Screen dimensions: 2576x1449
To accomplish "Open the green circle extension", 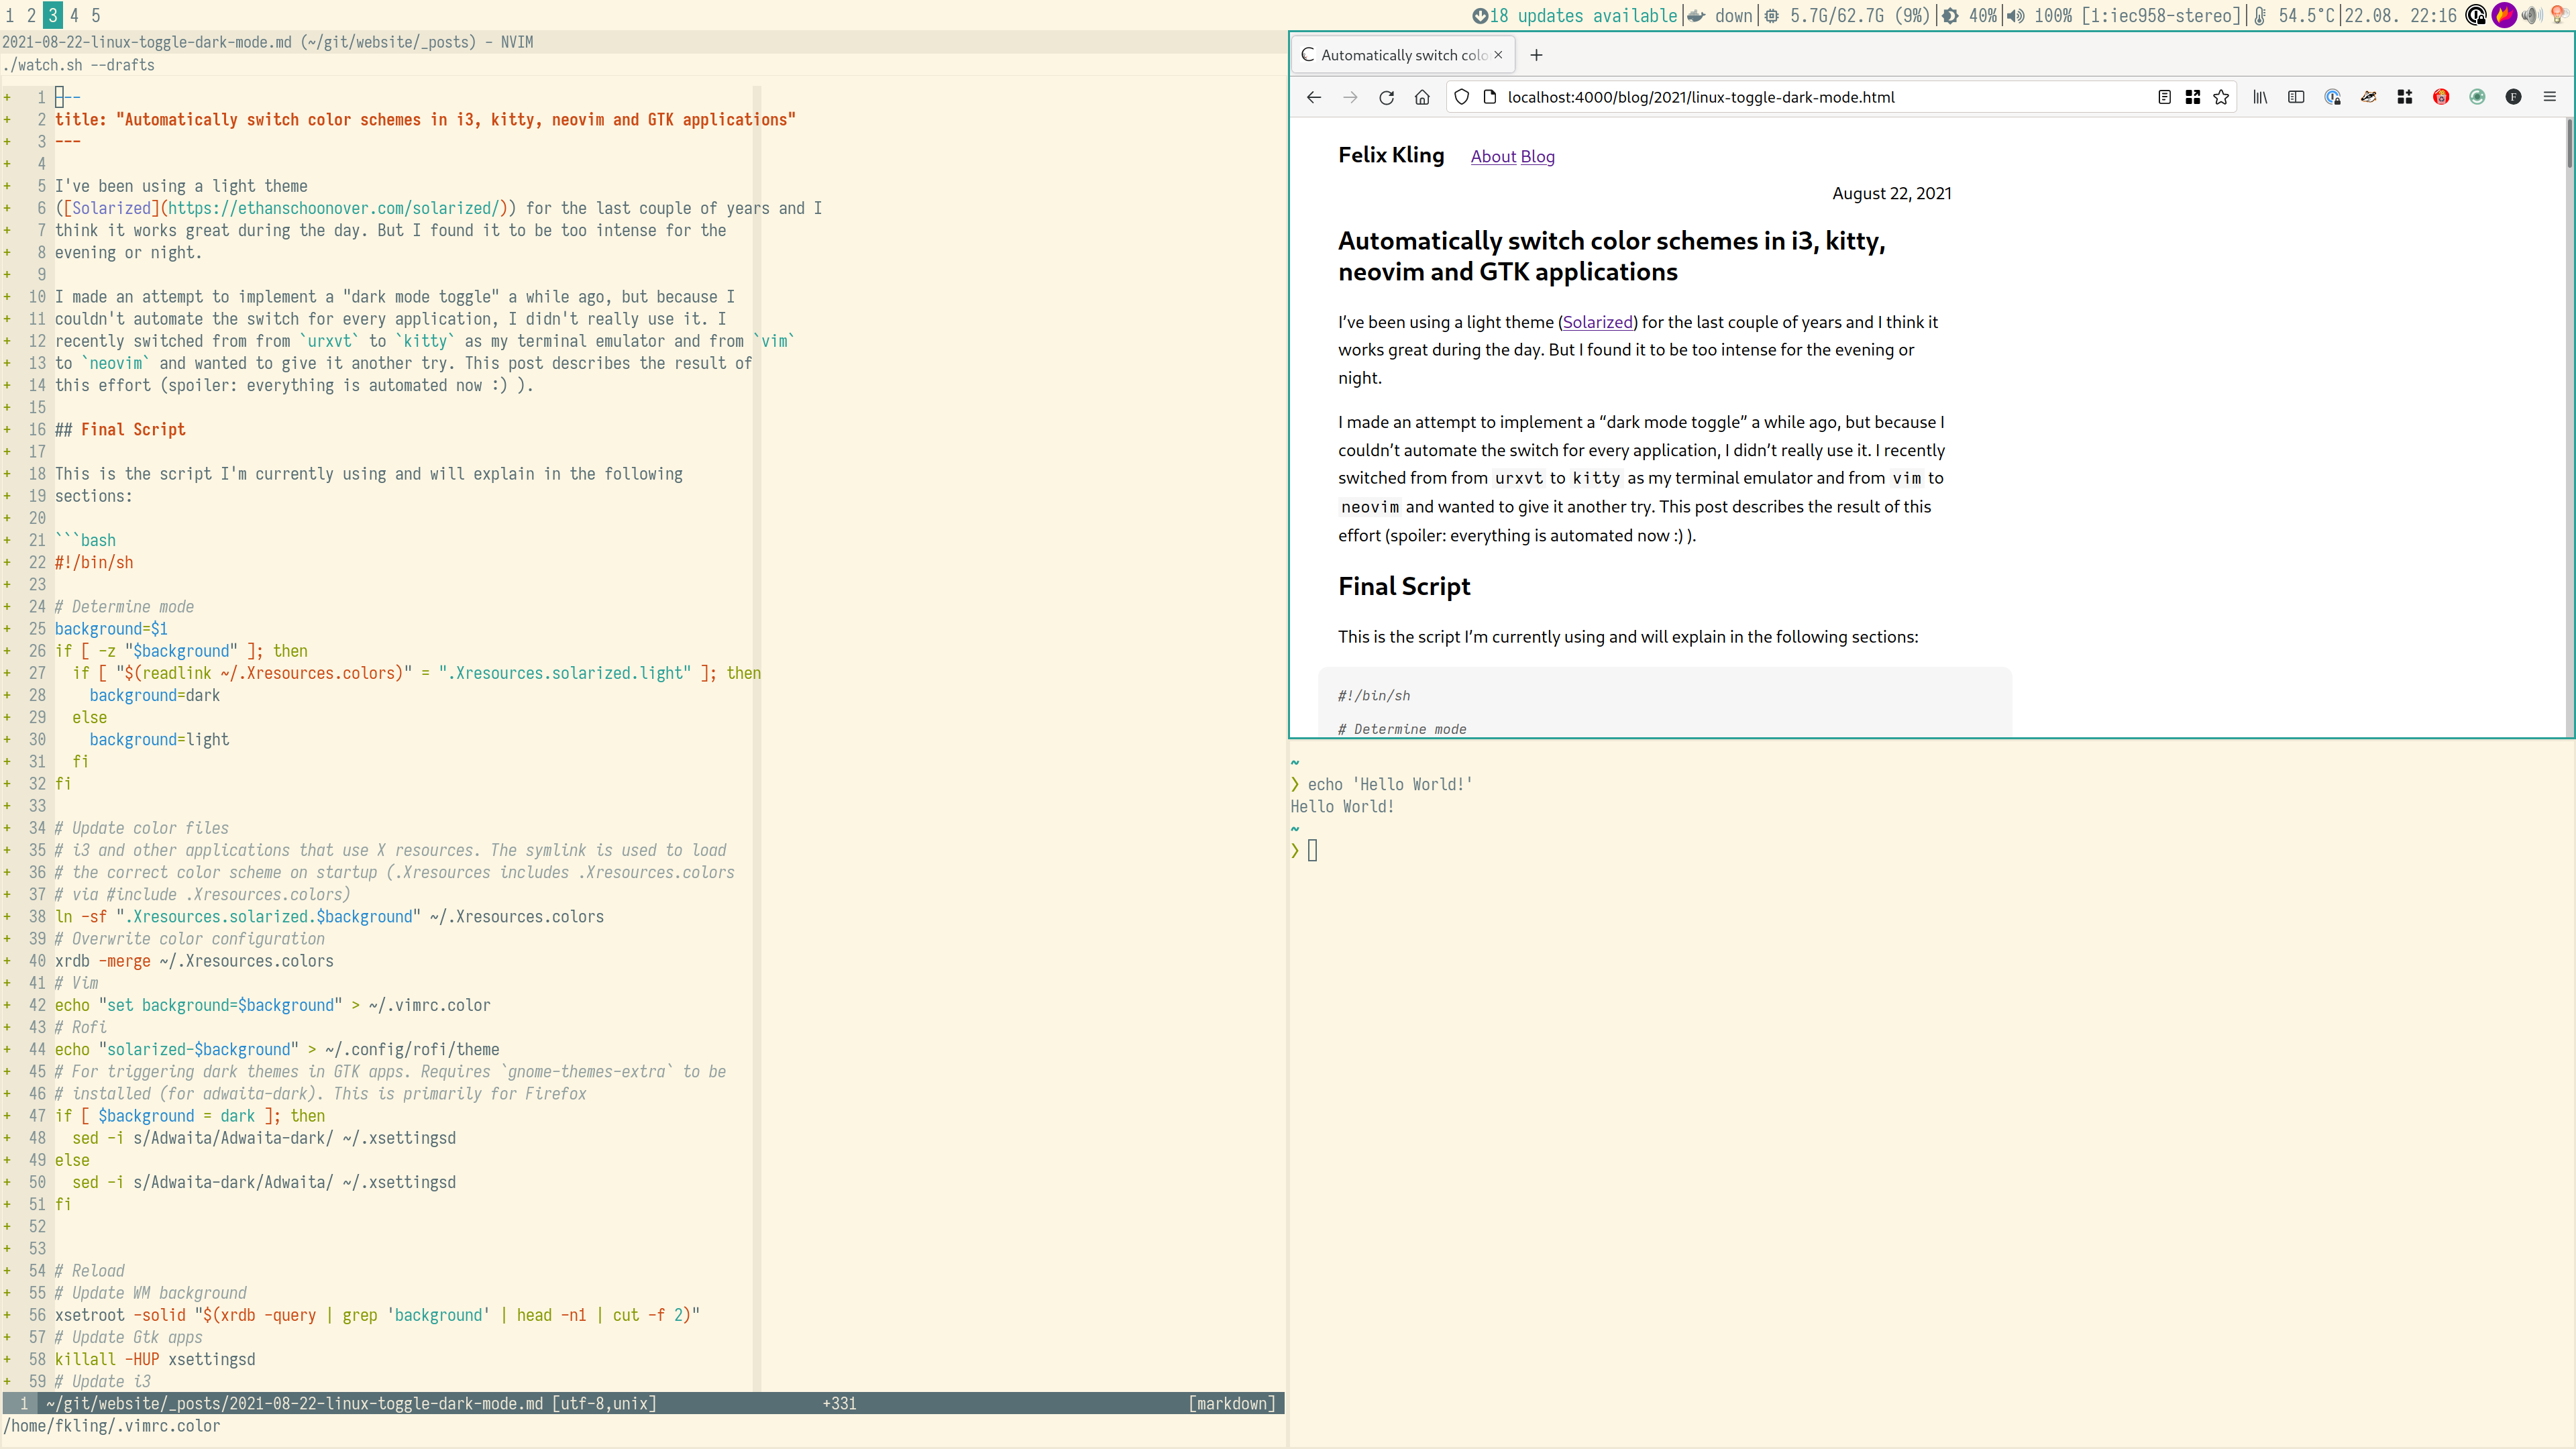I will (x=2477, y=97).
